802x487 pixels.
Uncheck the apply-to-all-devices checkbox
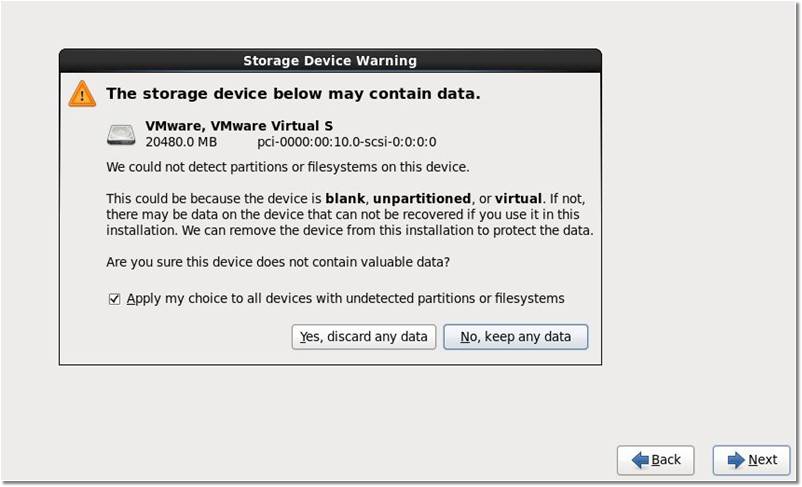pos(114,298)
